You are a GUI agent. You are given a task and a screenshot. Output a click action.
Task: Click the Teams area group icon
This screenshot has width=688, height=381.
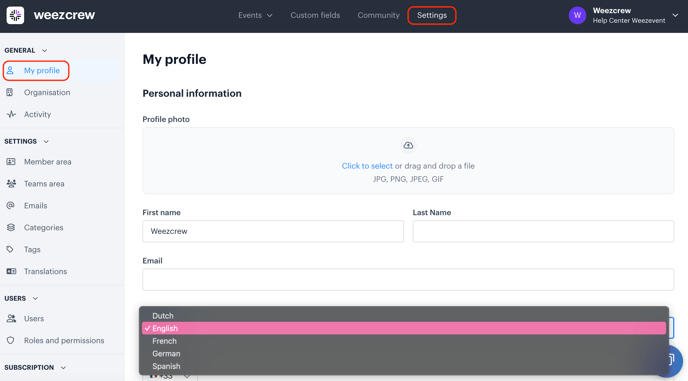[11, 183]
